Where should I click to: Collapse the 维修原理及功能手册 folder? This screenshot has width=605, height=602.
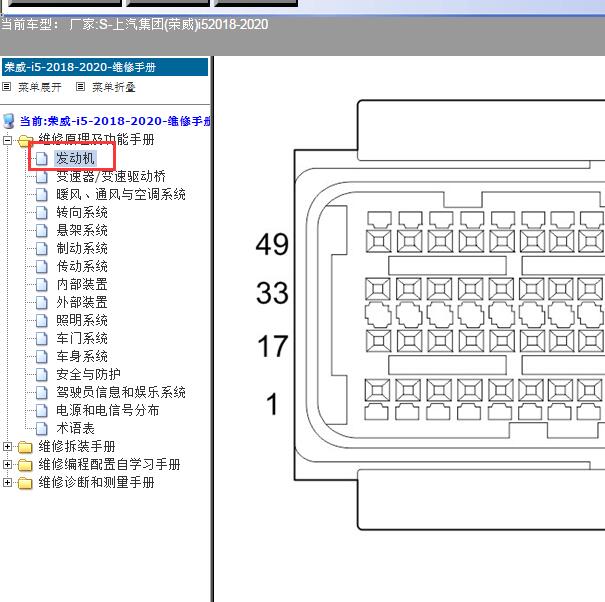[x=7, y=140]
